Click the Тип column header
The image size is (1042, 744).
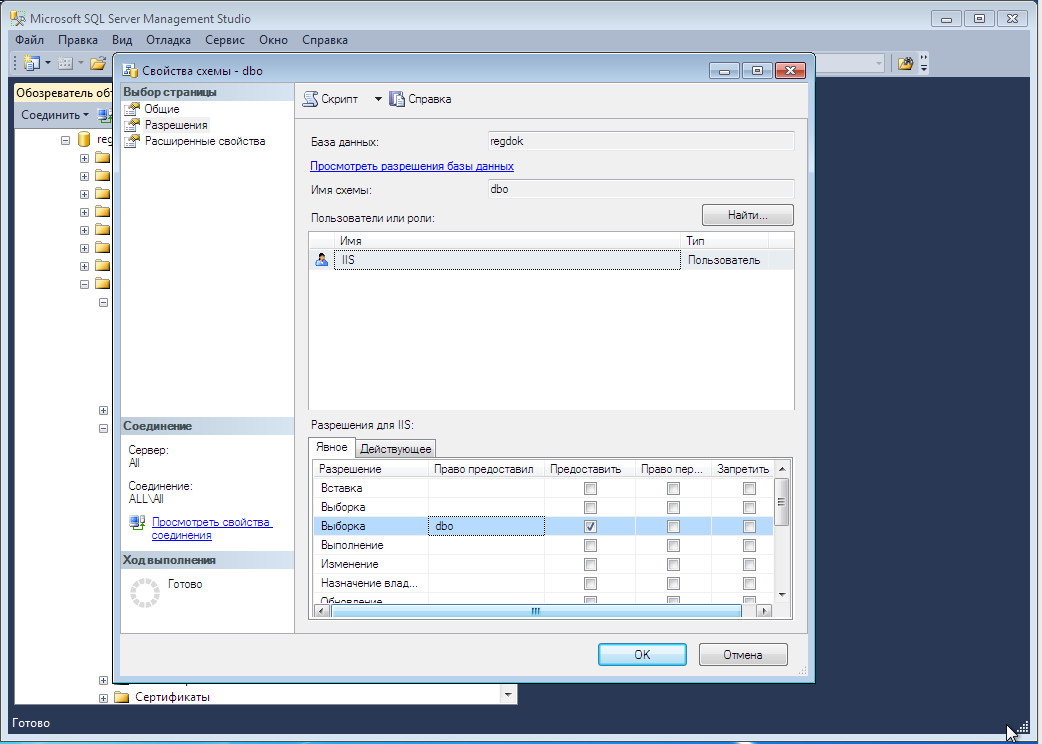point(724,240)
